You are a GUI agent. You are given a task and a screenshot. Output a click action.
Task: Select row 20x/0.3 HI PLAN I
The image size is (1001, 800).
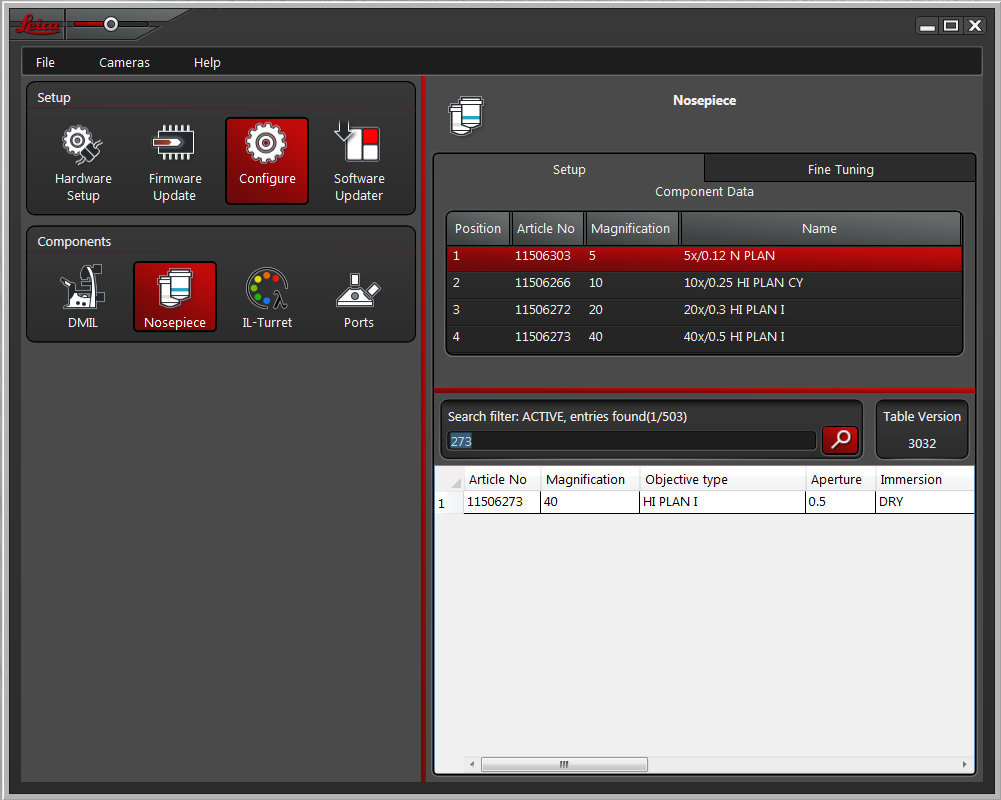pyautogui.click(x=704, y=310)
